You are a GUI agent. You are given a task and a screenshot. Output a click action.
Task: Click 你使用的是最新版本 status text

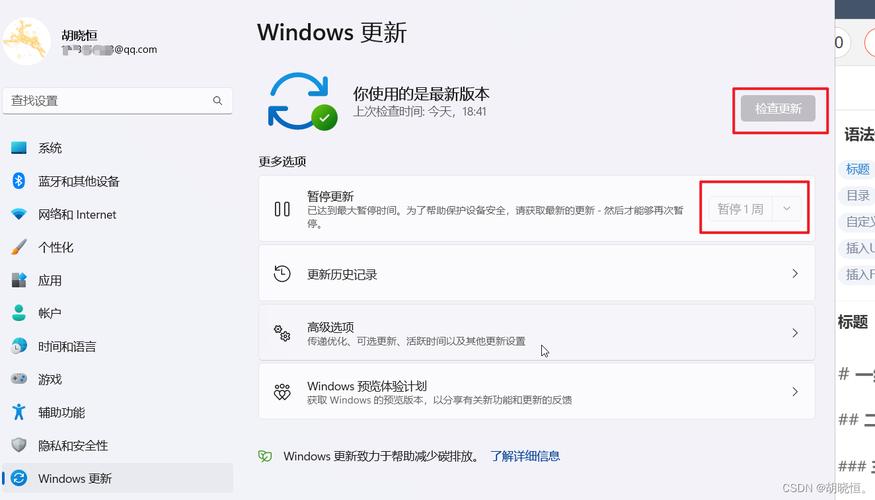(x=421, y=94)
